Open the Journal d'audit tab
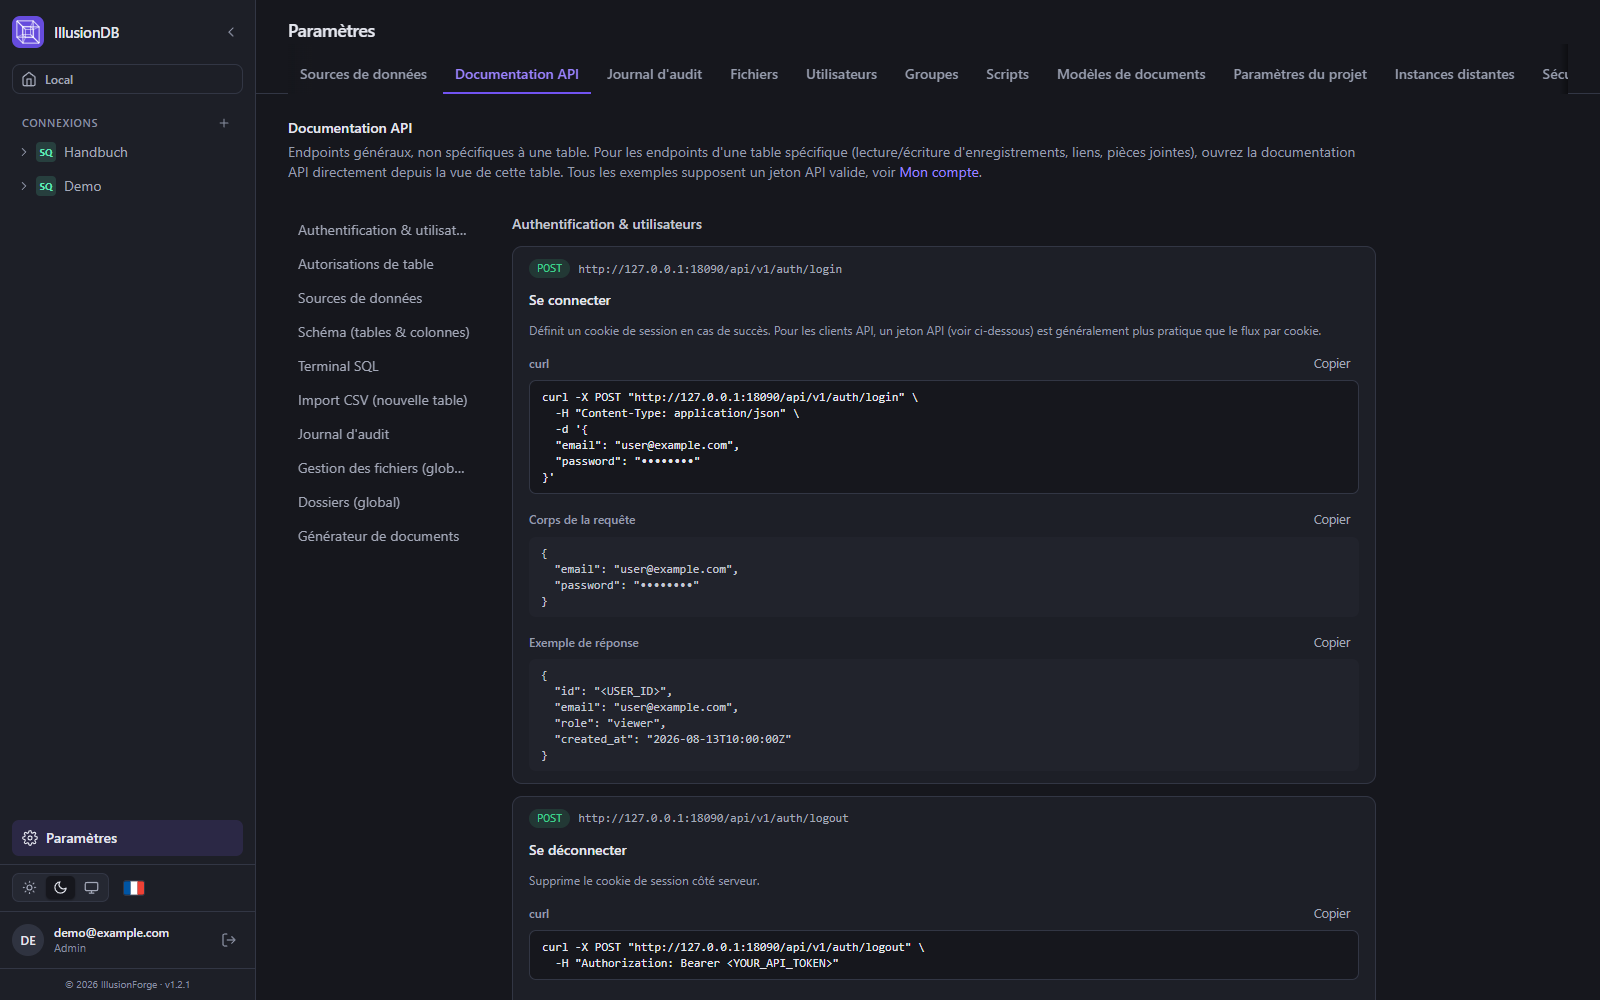Viewport: 1600px width, 1000px height. (x=654, y=74)
